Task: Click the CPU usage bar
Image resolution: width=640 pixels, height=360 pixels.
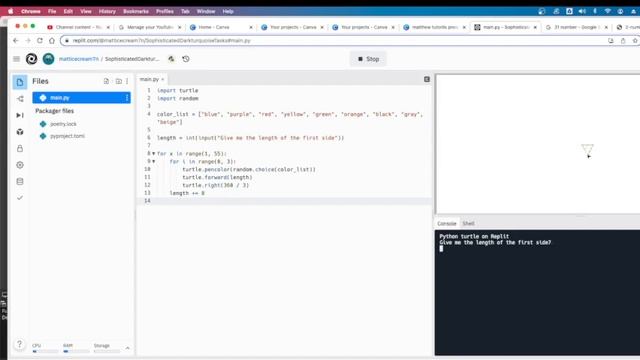Action: [44, 351]
